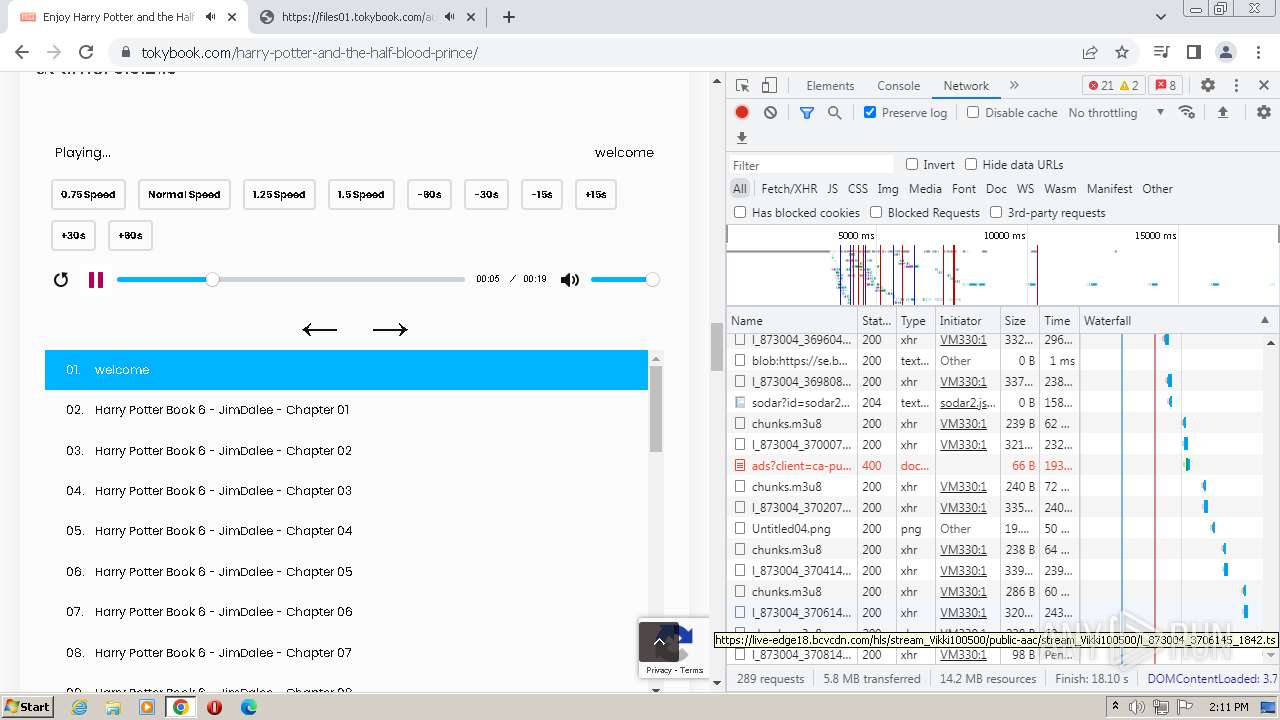Open DevTools customize menu (three dots)

point(1236,86)
